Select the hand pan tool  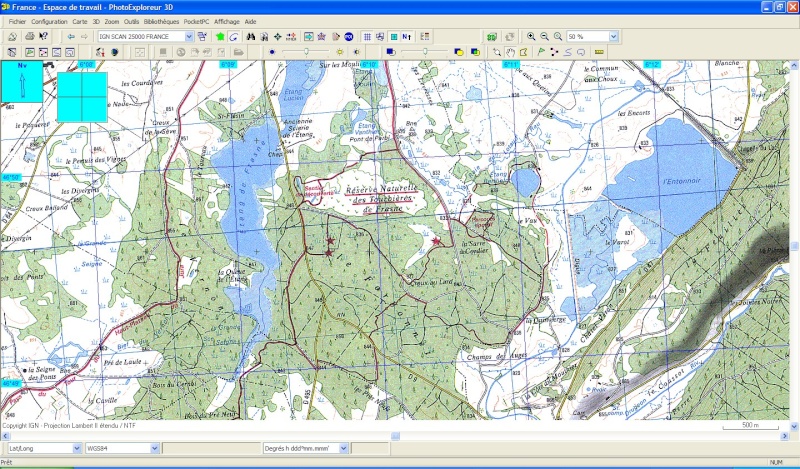pyautogui.click(x=510, y=52)
